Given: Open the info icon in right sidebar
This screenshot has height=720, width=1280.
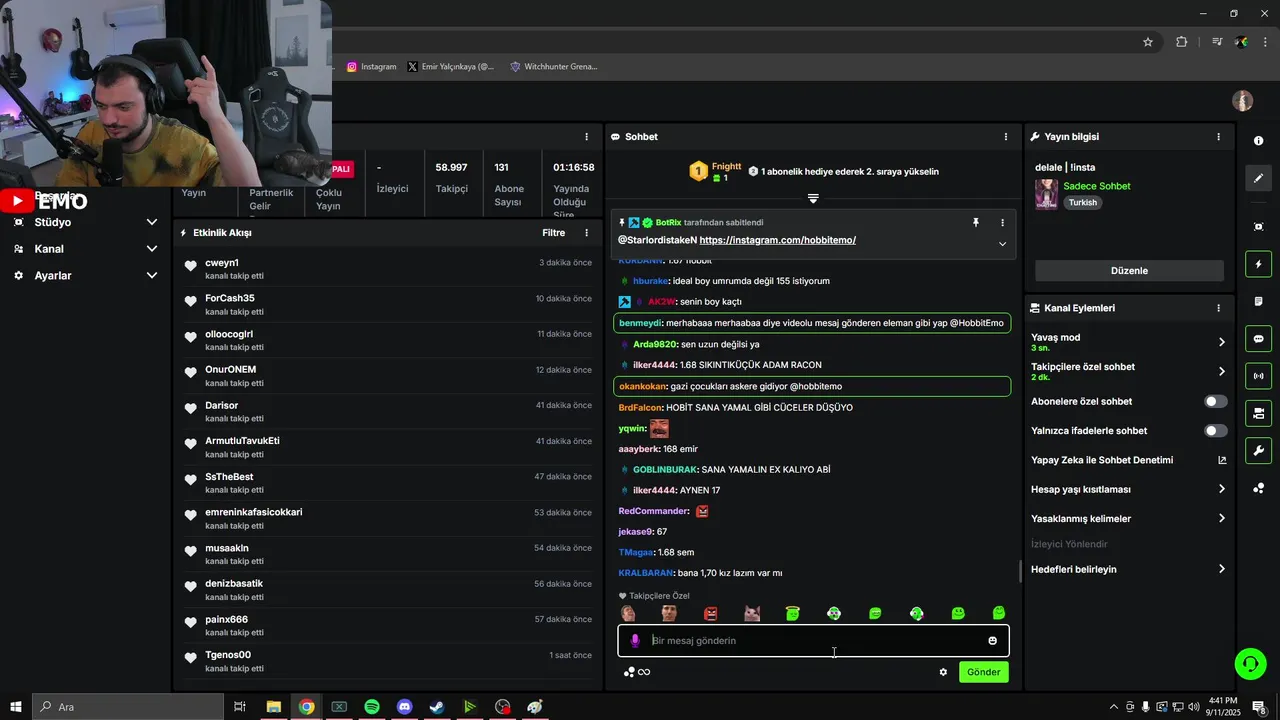Looking at the screenshot, I should 1258,141.
